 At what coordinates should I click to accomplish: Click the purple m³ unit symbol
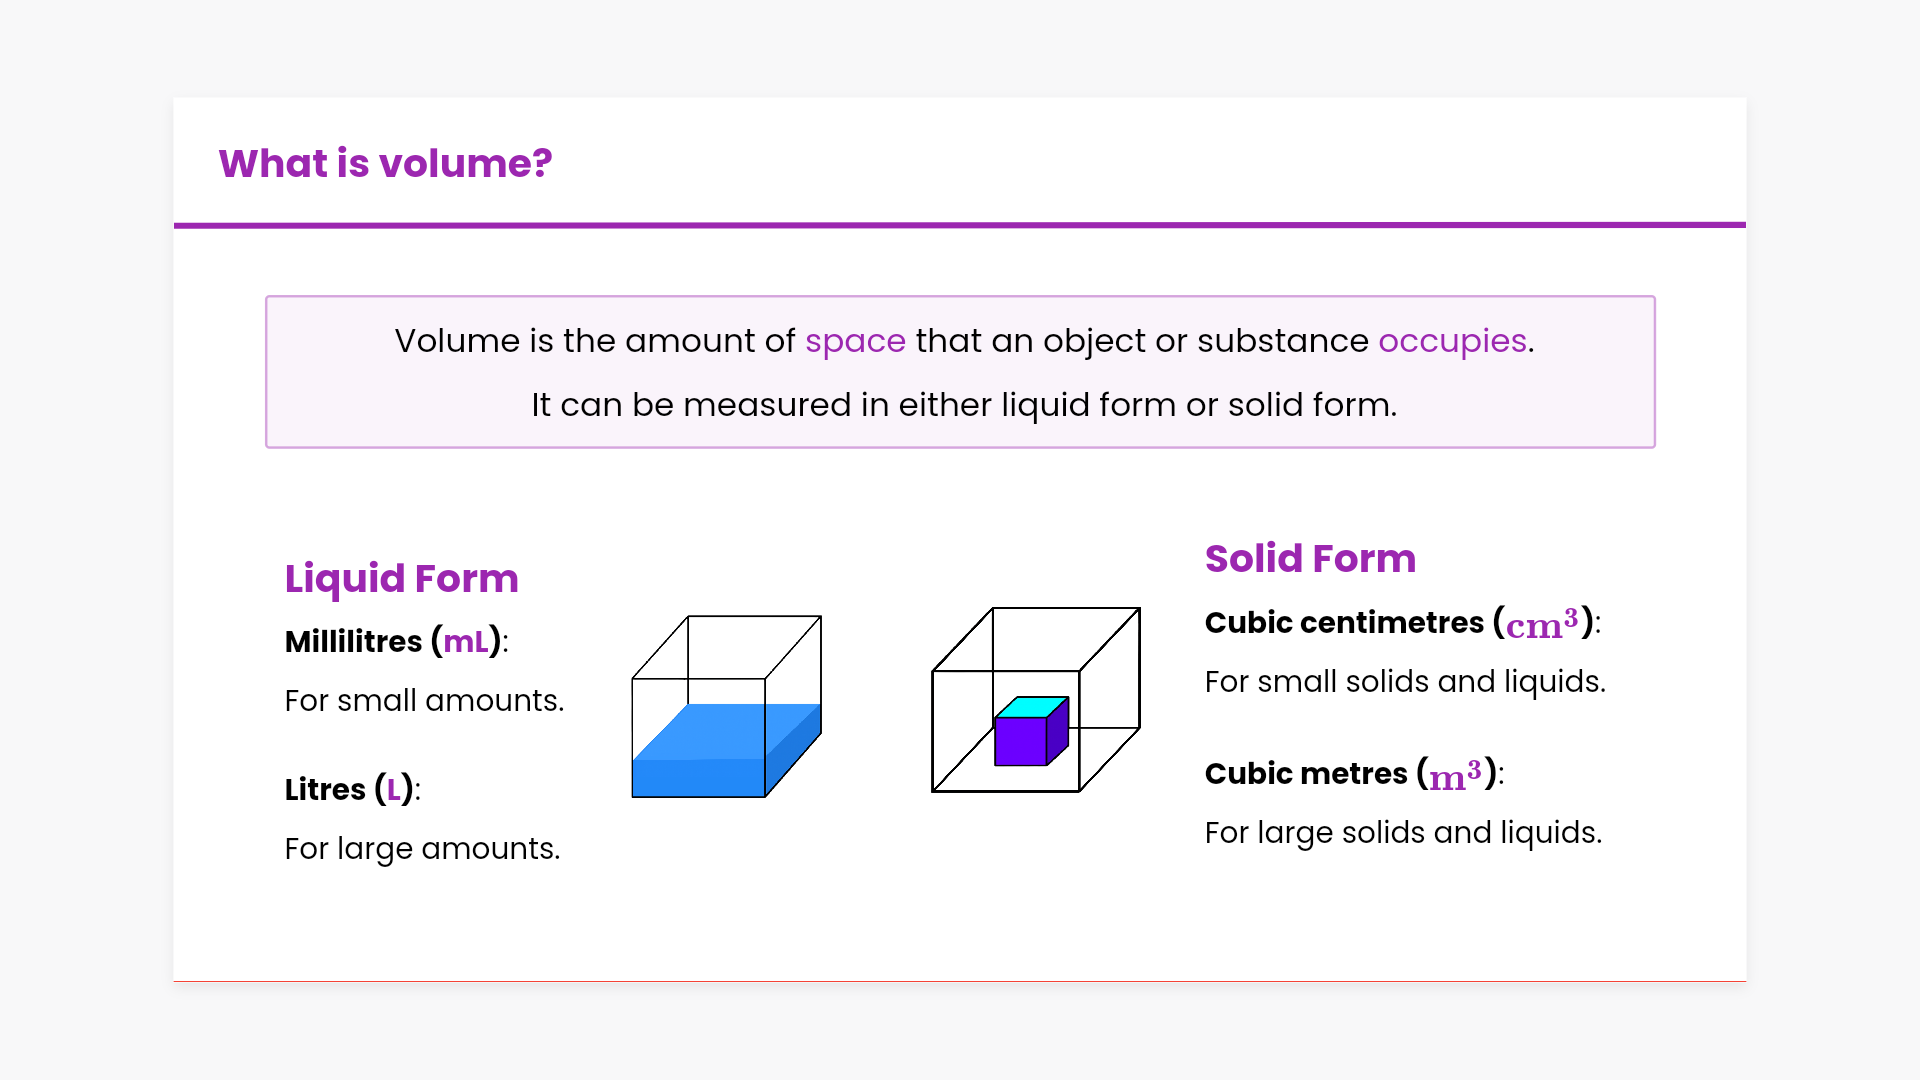coord(1454,775)
